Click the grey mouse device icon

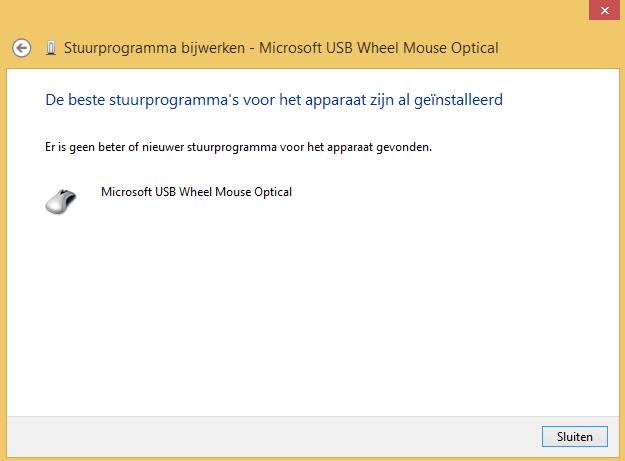60,200
